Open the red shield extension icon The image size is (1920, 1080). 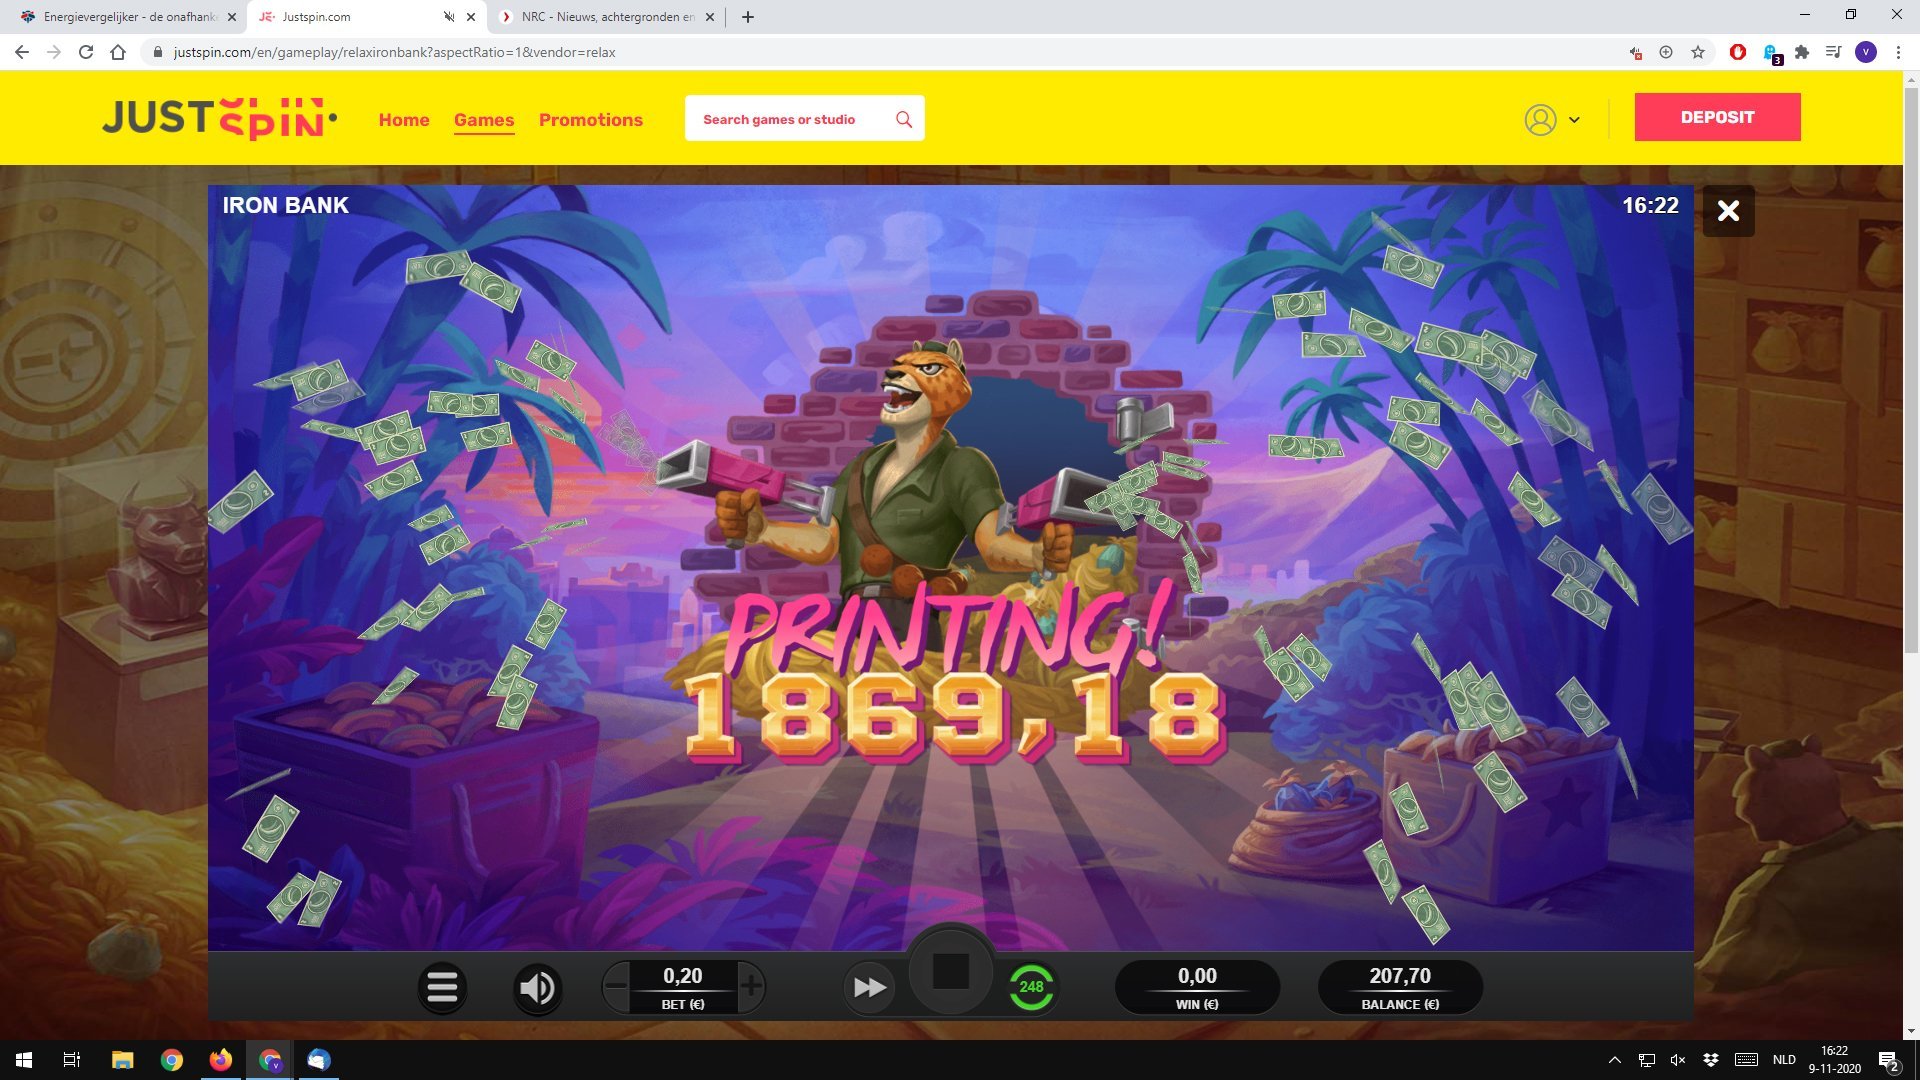pos(1738,52)
